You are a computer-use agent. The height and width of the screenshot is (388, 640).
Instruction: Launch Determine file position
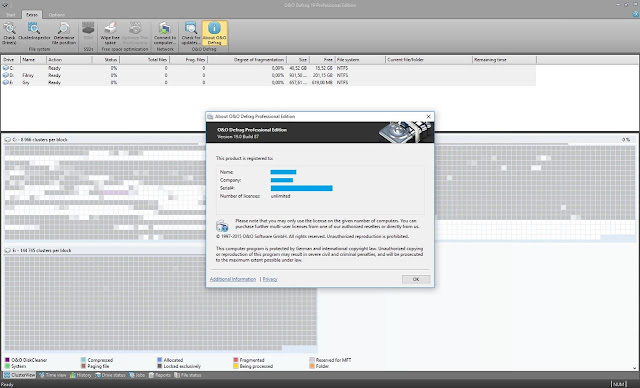tap(64, 33)
